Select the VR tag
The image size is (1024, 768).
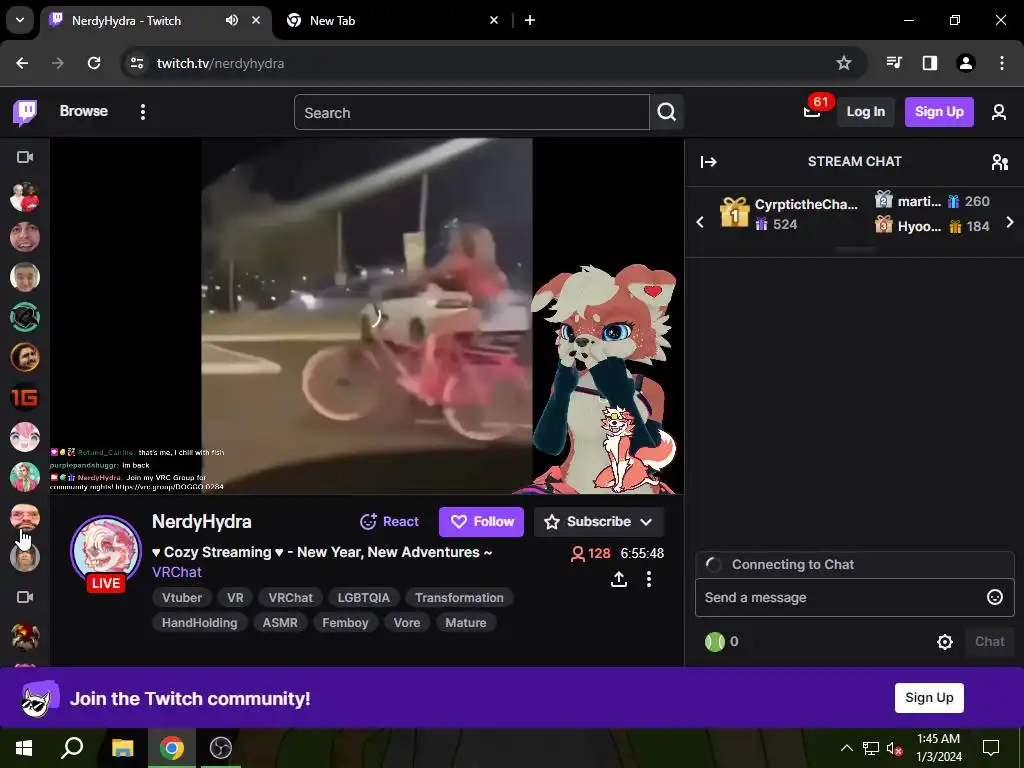click(x=235, y=598)
